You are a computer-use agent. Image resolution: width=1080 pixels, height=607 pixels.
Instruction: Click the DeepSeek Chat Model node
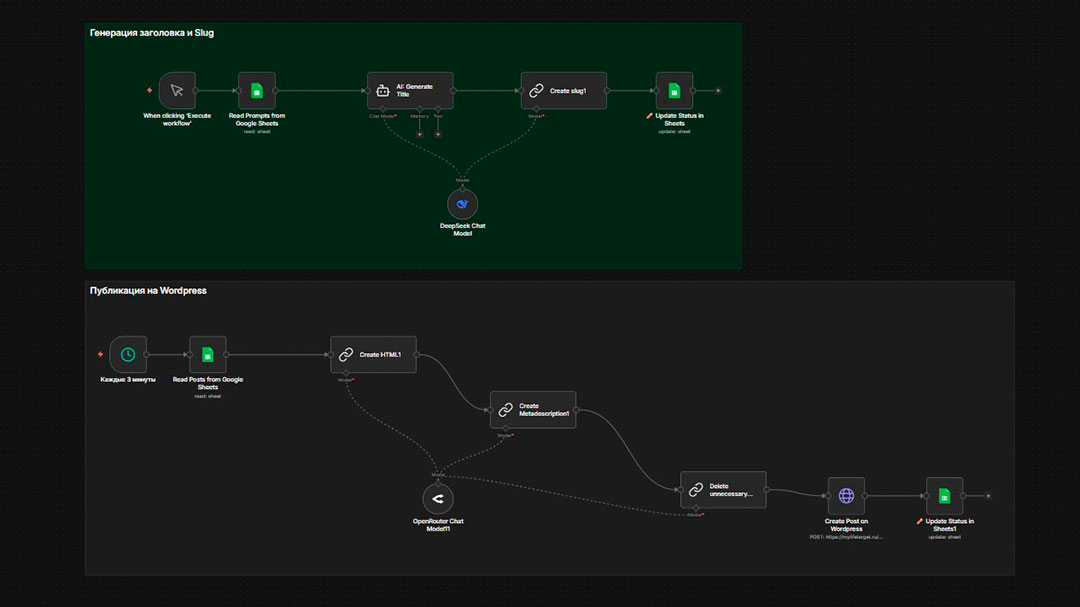462,203
